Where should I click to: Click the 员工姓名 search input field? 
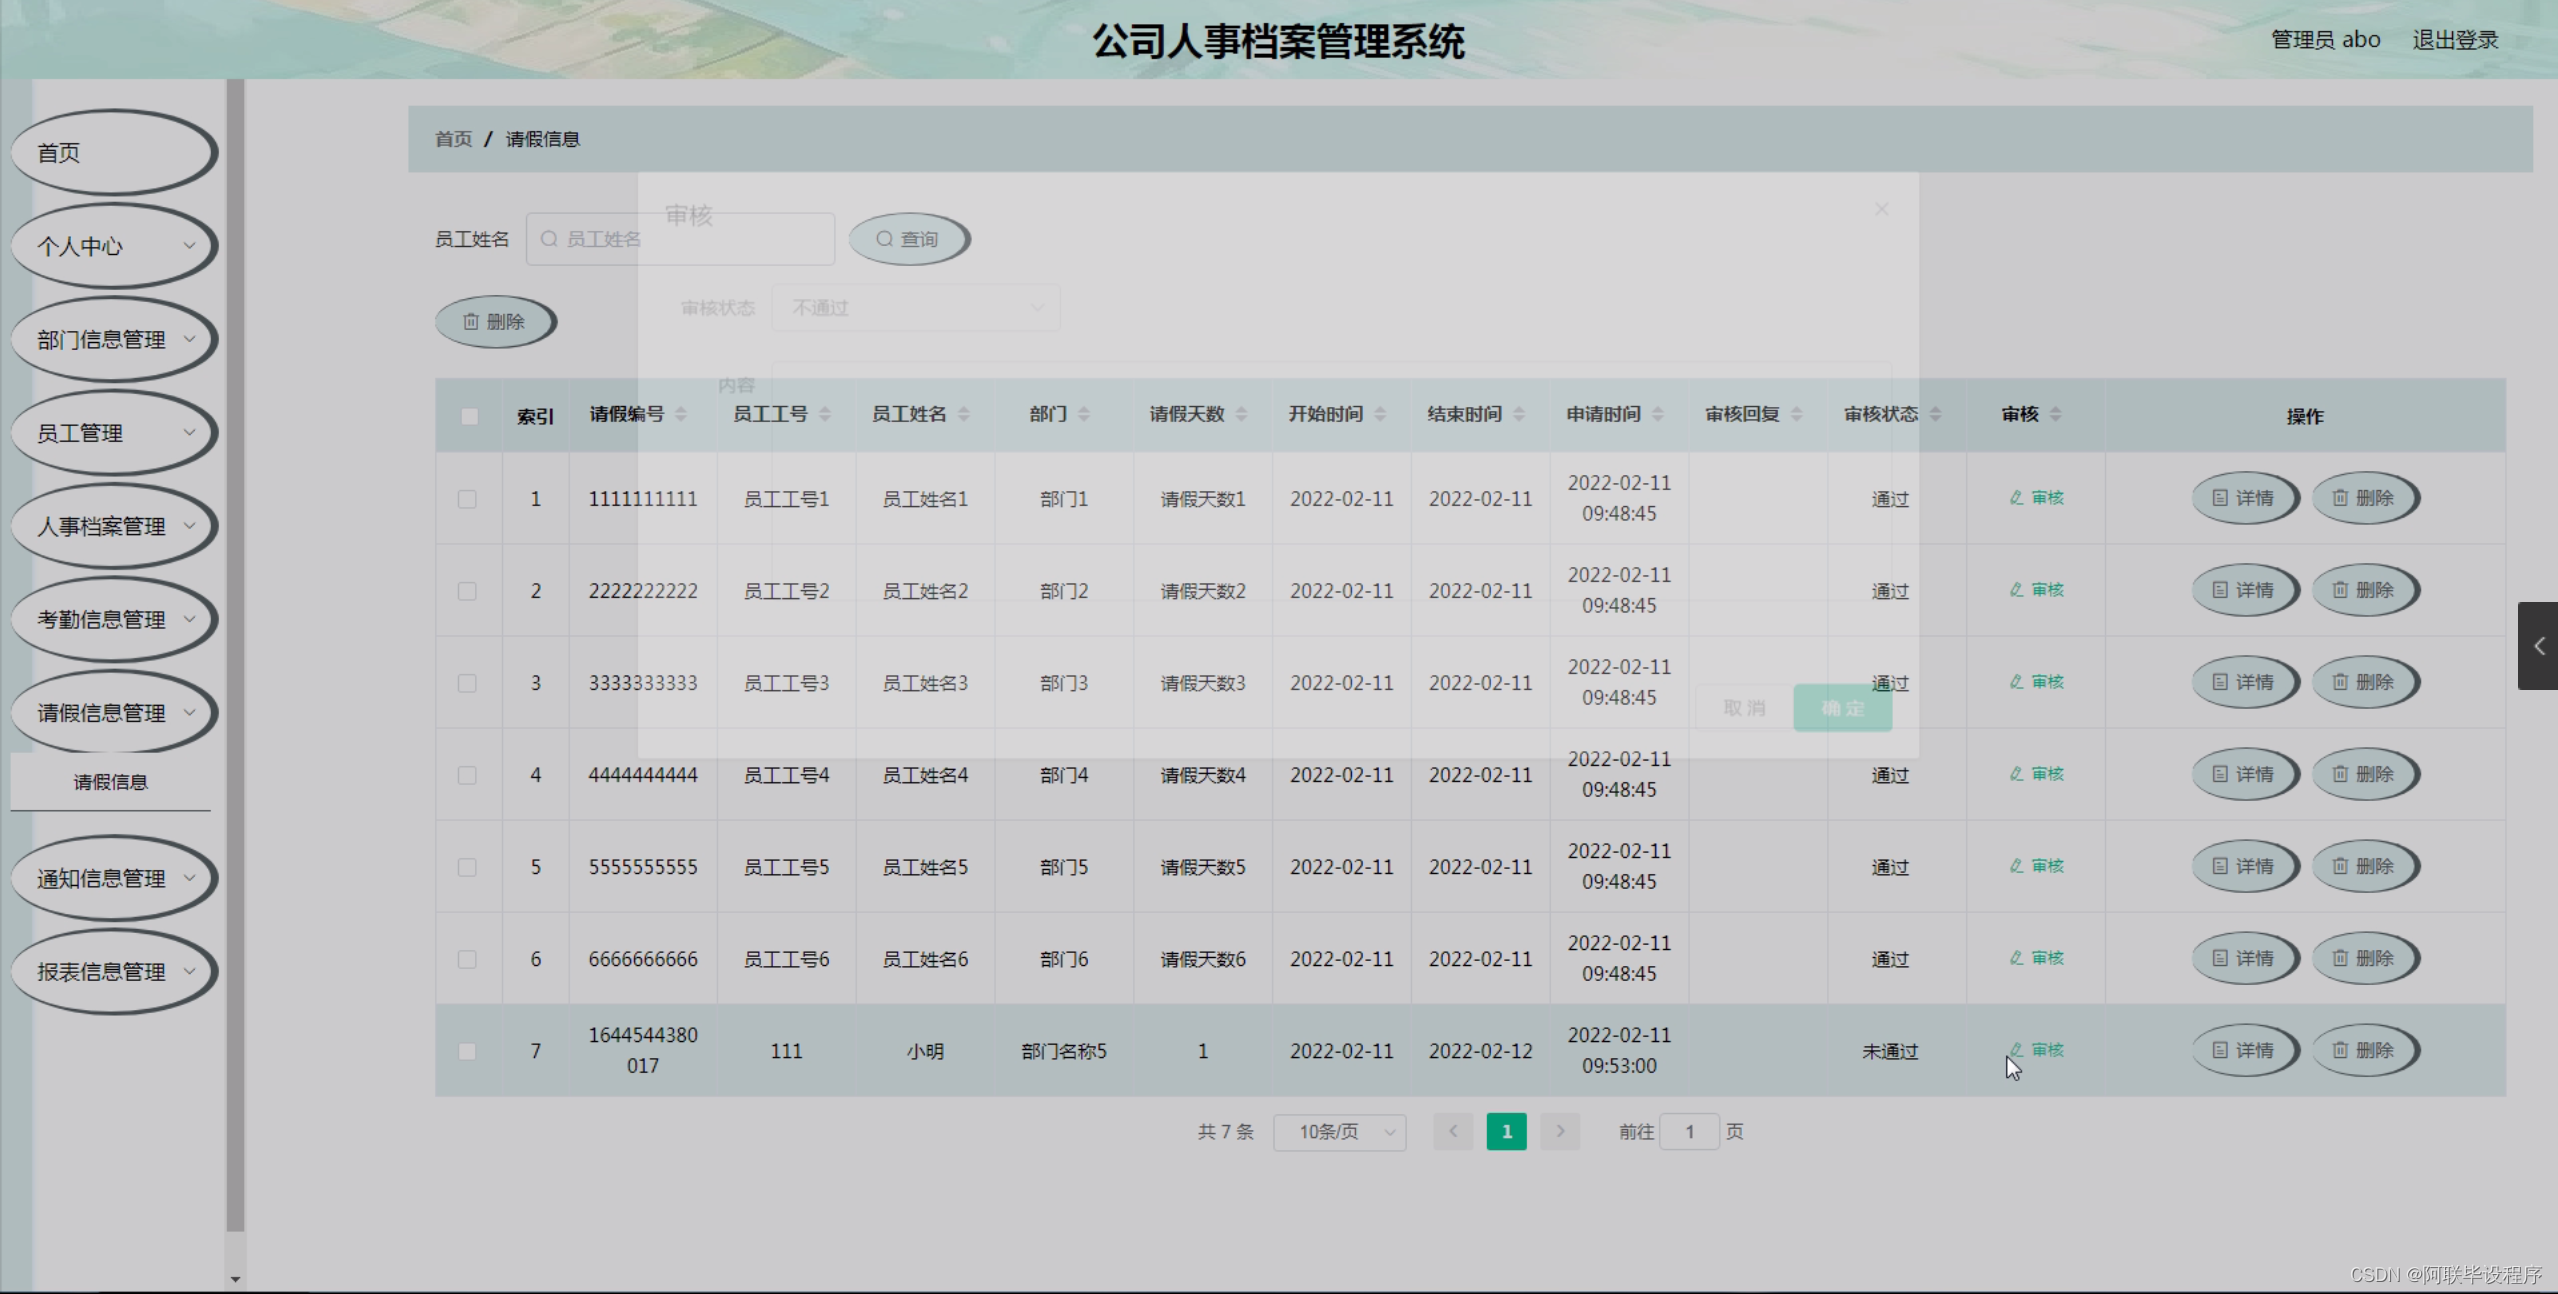(680, 239)
